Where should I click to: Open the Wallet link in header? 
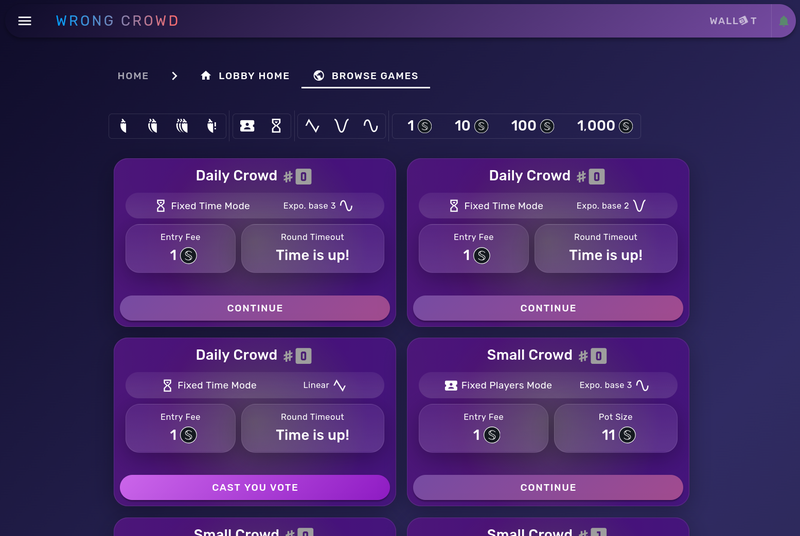tap(733, 21)
